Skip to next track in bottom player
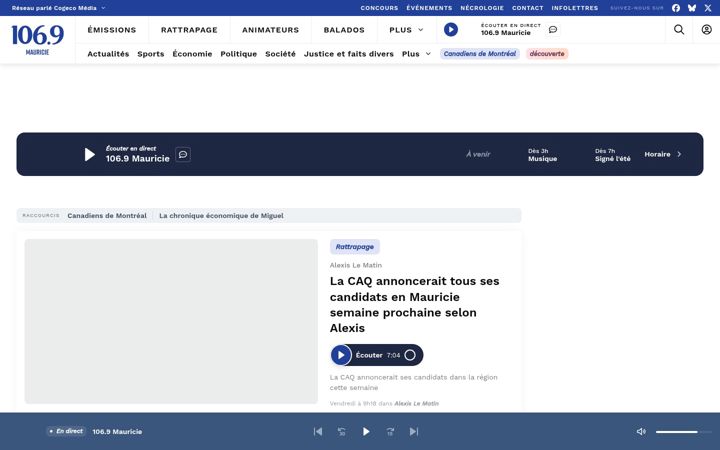 click(x=414, y=431)
